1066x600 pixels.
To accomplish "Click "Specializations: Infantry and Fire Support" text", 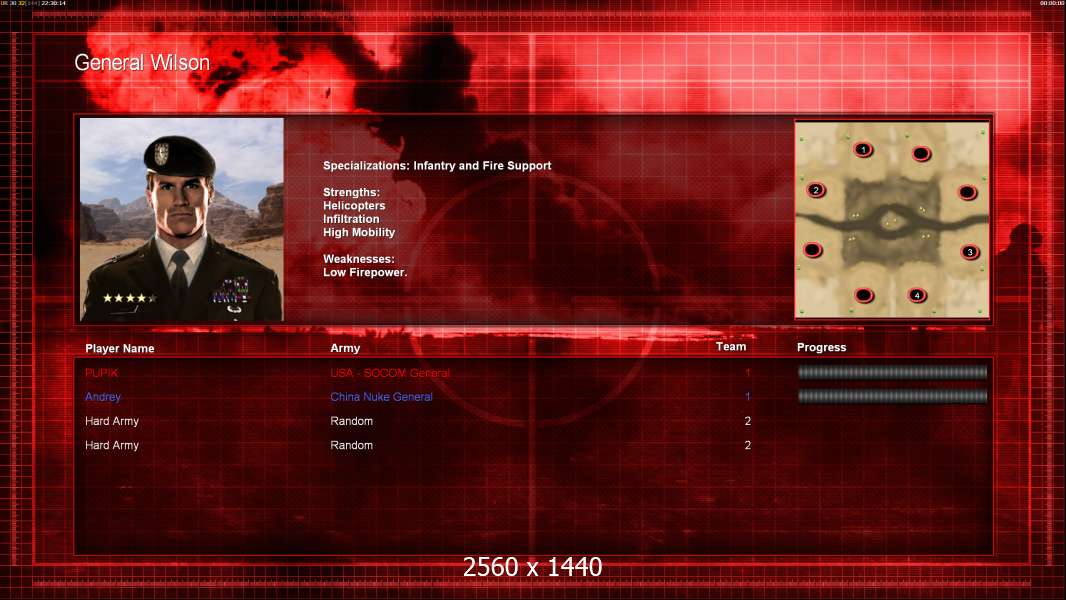I will point(437,166).
